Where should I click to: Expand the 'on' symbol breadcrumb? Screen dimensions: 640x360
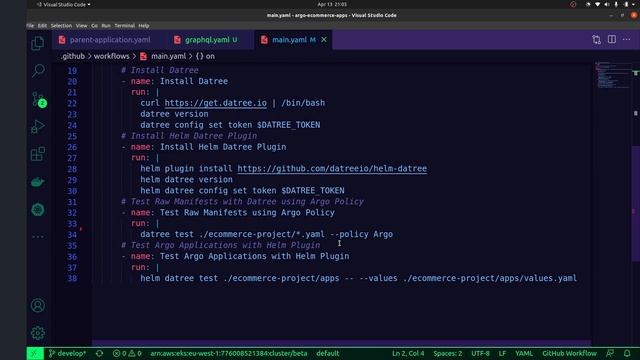(205, 56)
